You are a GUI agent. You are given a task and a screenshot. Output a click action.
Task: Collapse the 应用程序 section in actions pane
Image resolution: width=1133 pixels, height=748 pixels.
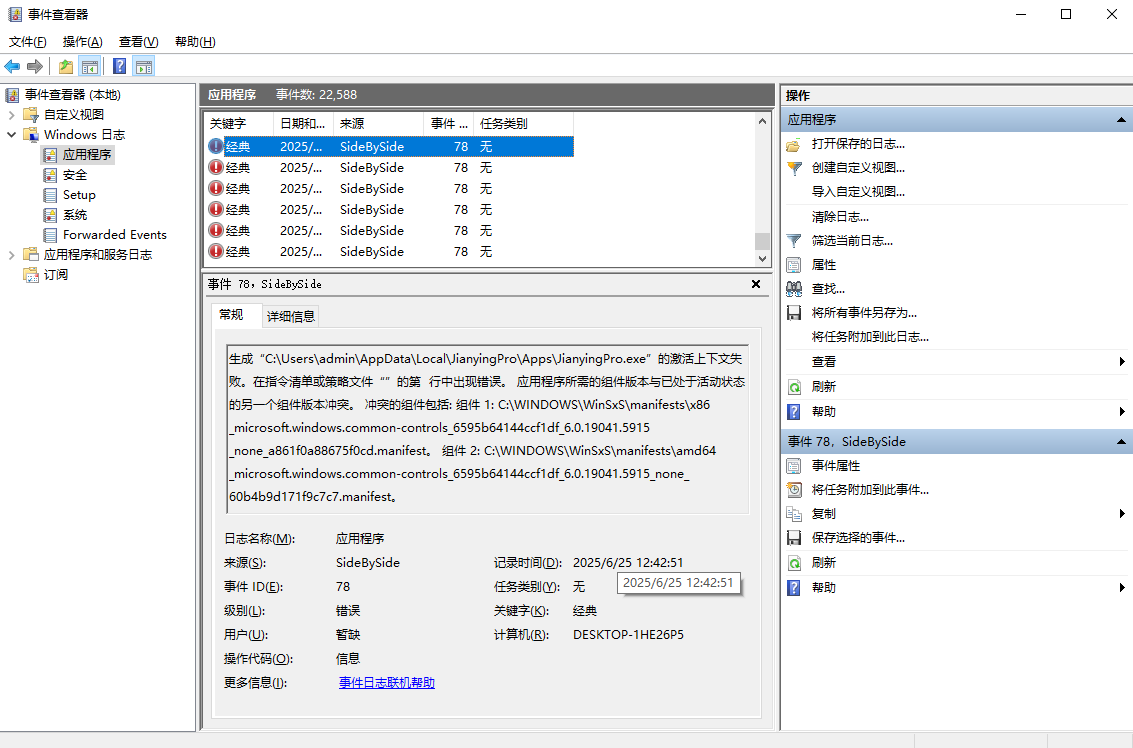(x=1123, y=119)
